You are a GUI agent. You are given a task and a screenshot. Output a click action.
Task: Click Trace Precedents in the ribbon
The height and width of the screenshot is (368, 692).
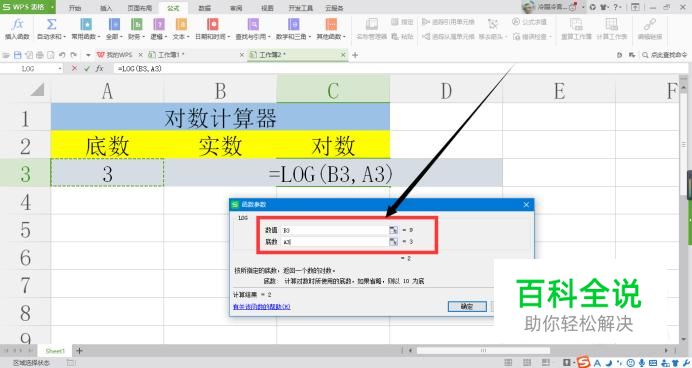448,22
